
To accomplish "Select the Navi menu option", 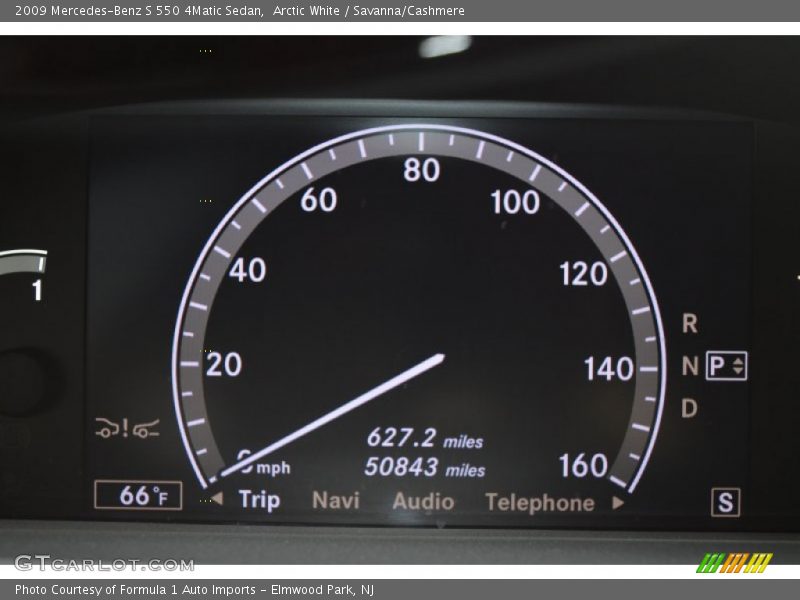I will [x=335, y=500].
